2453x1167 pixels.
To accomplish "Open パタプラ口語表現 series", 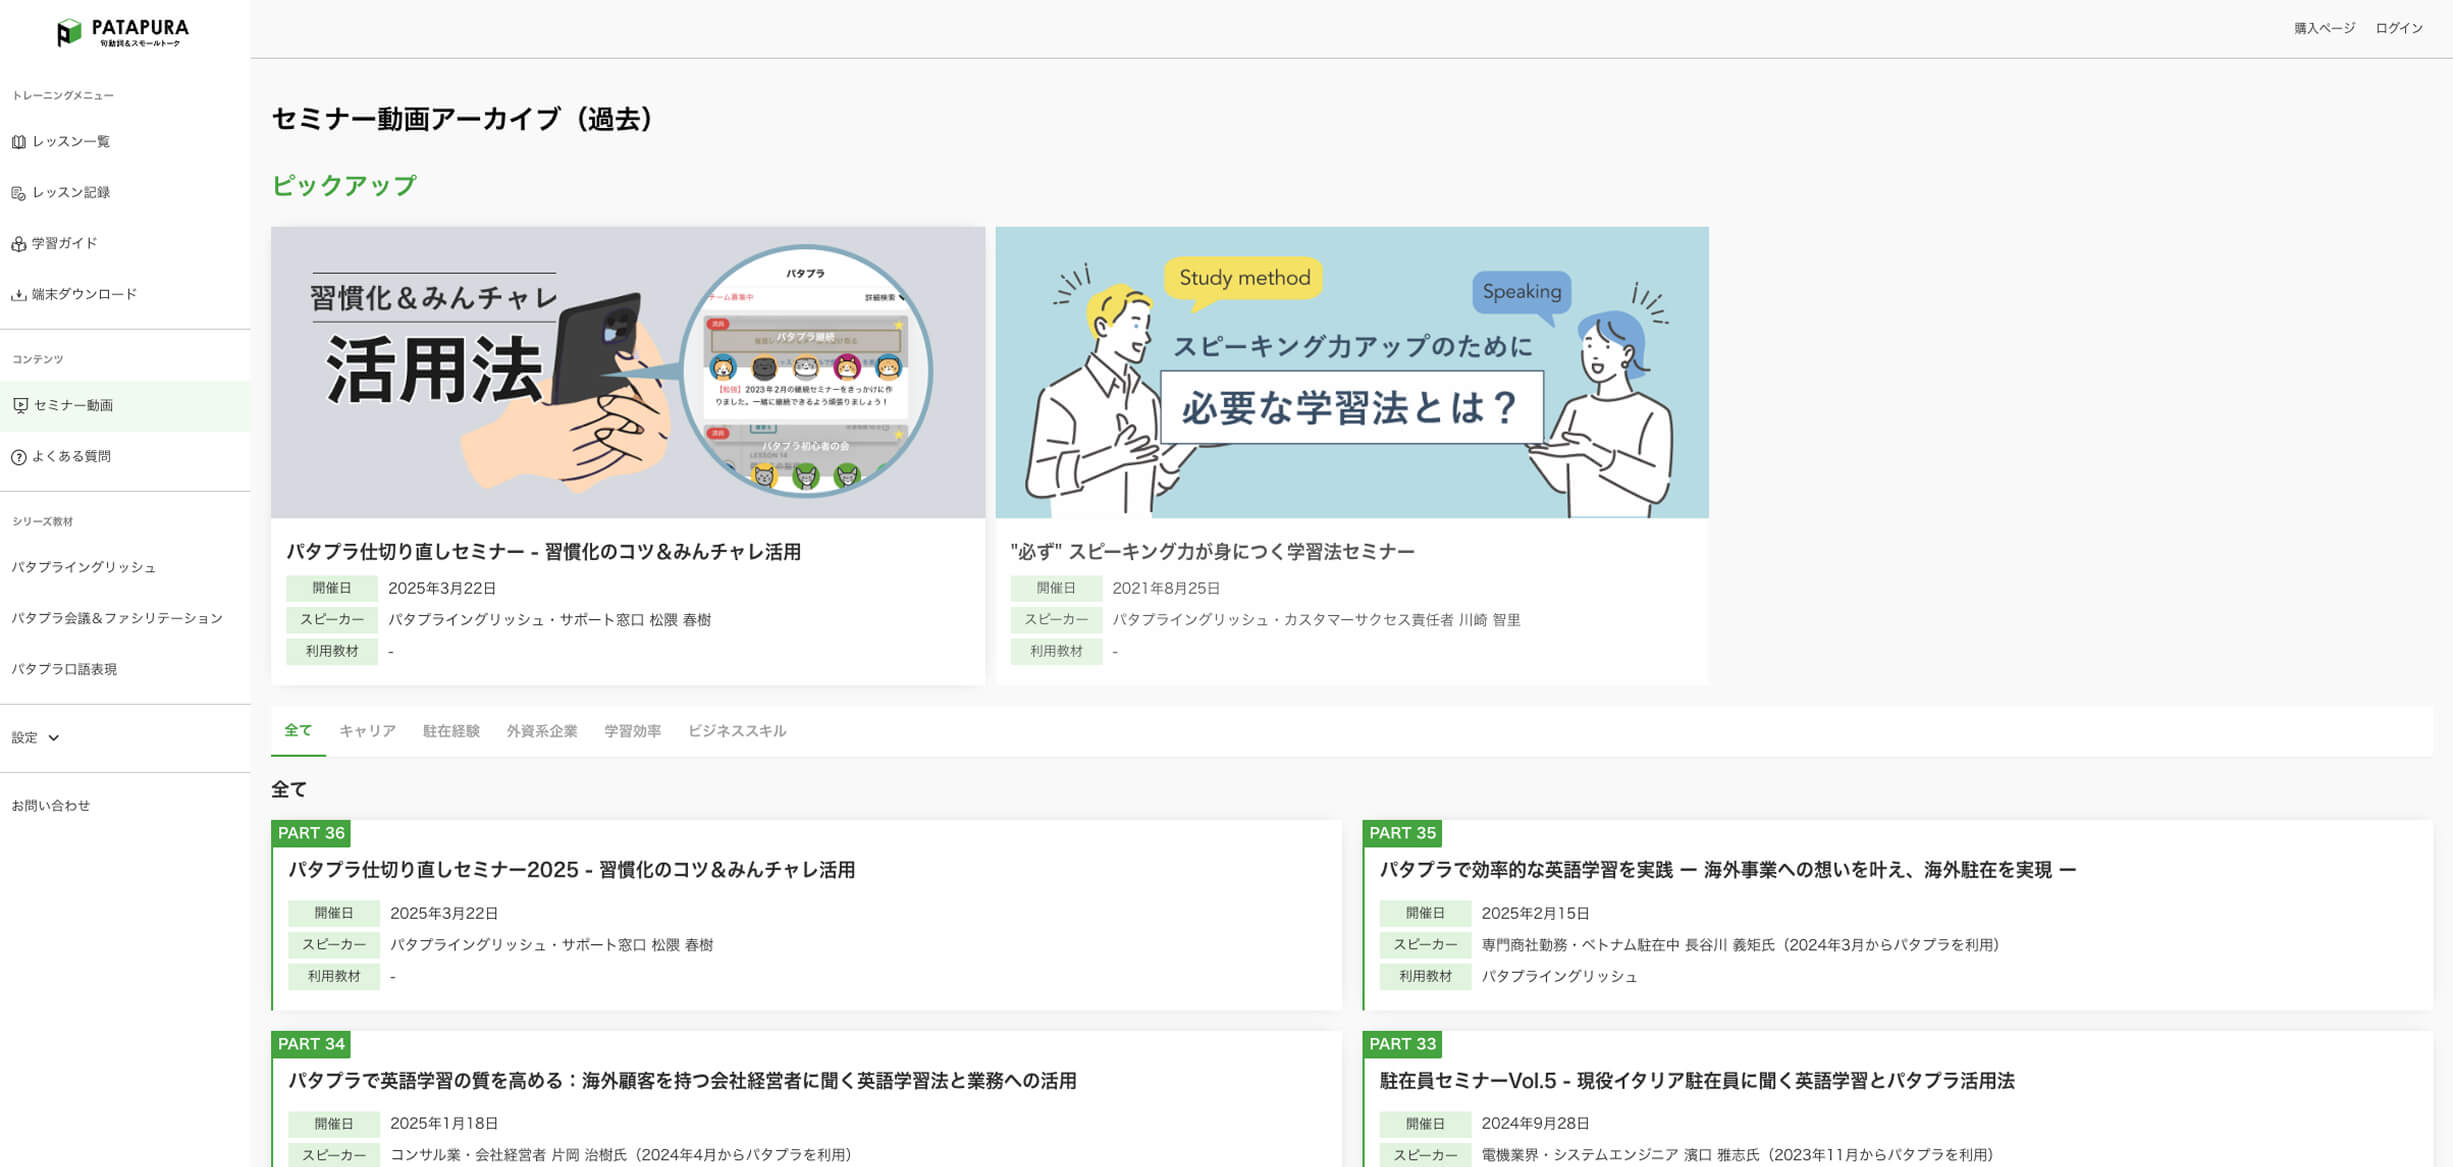I will click(64, 669).
